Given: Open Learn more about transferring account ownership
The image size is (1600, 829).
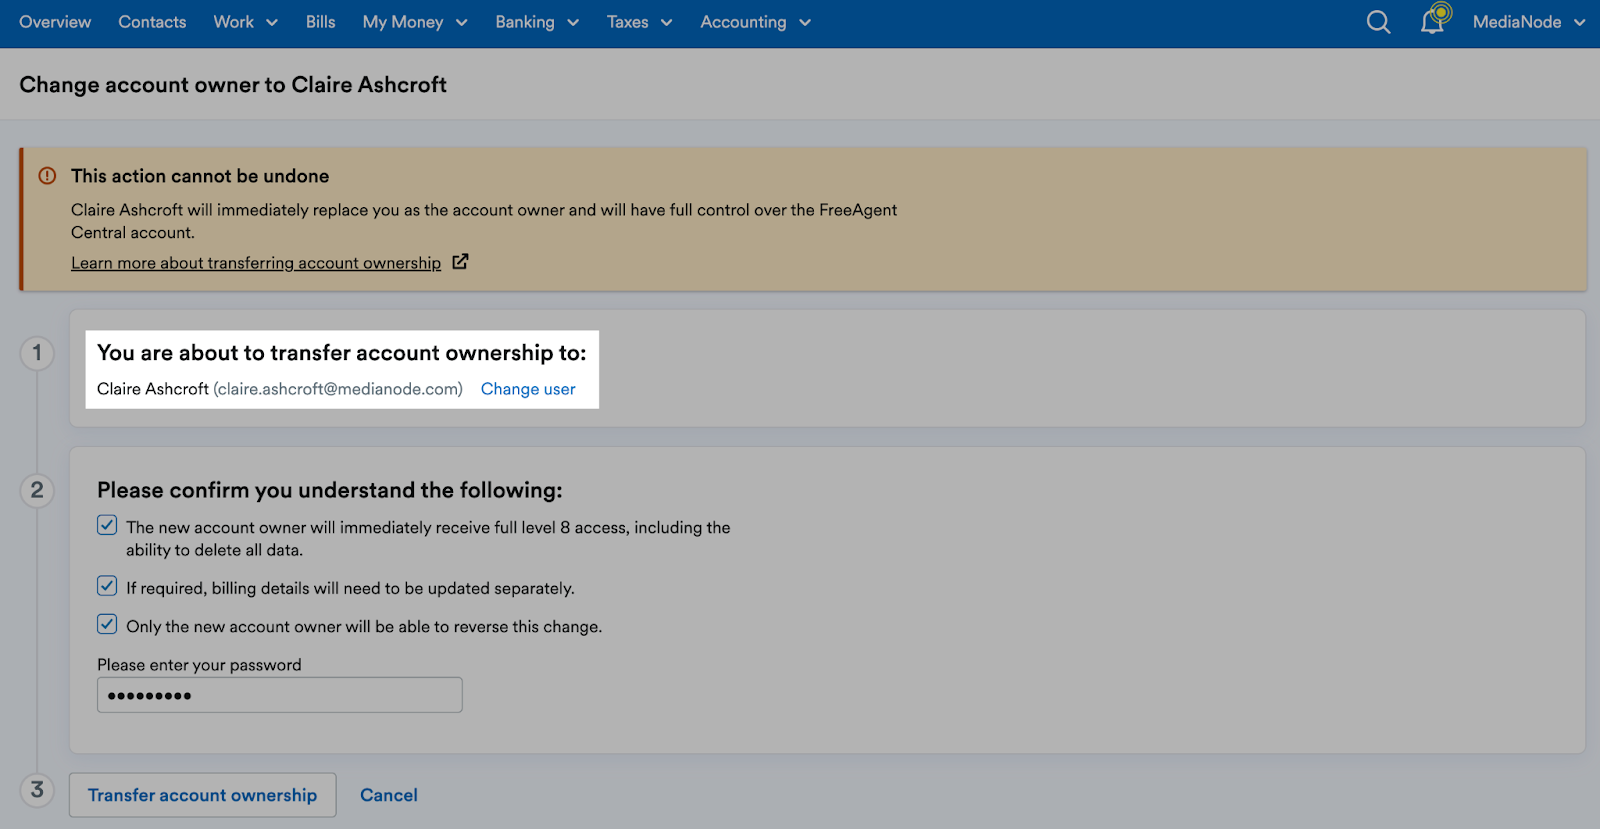Looking at the screenshot, I should click(x=256, y=263).
